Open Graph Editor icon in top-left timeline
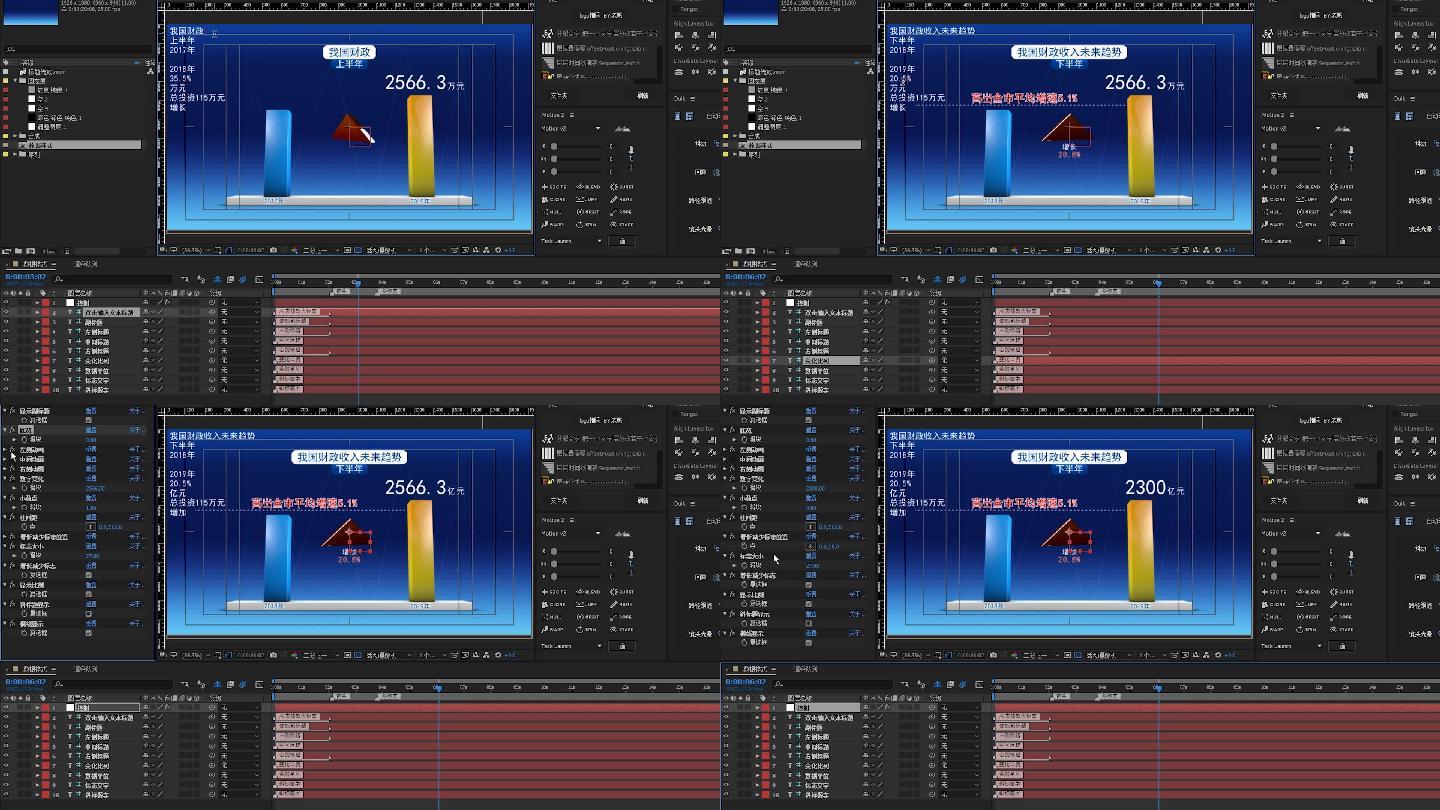This screenshot has width=1440, height=810. [259, 279]
